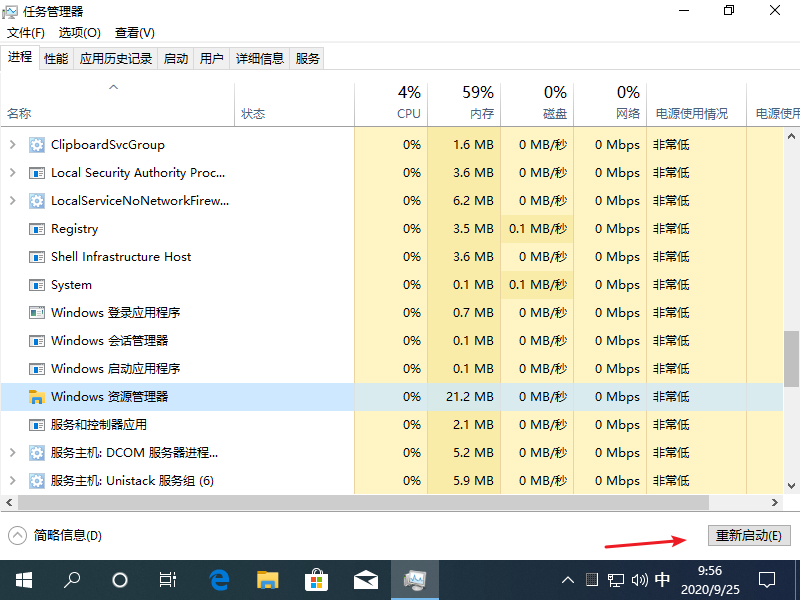
Task: Switch to the 详细信息 tab
Action: coord(260,59)
